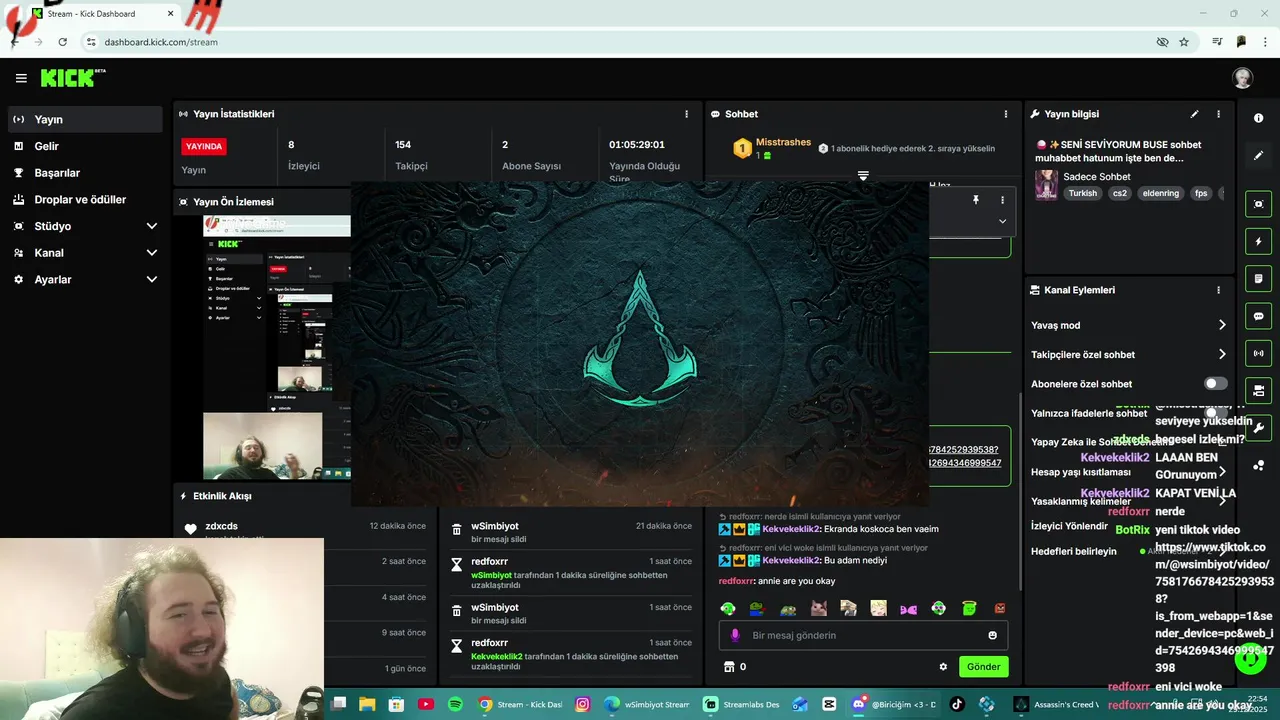
Task: Switch to Assassin's Creed in the taskbar
Action: tap(1055, 704)
